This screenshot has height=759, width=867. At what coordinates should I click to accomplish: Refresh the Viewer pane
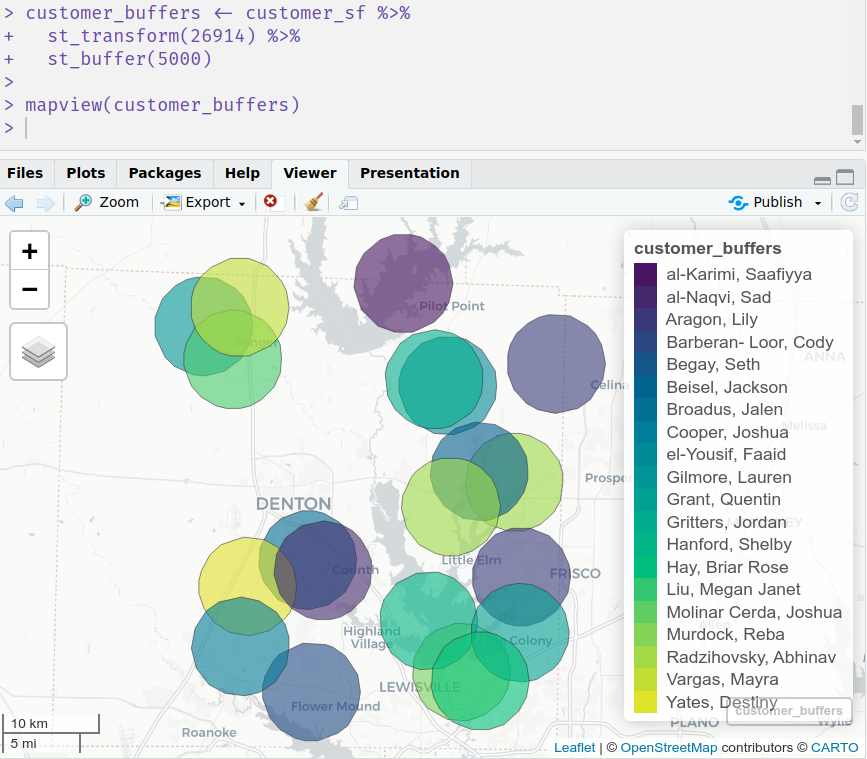coord(849,202)
